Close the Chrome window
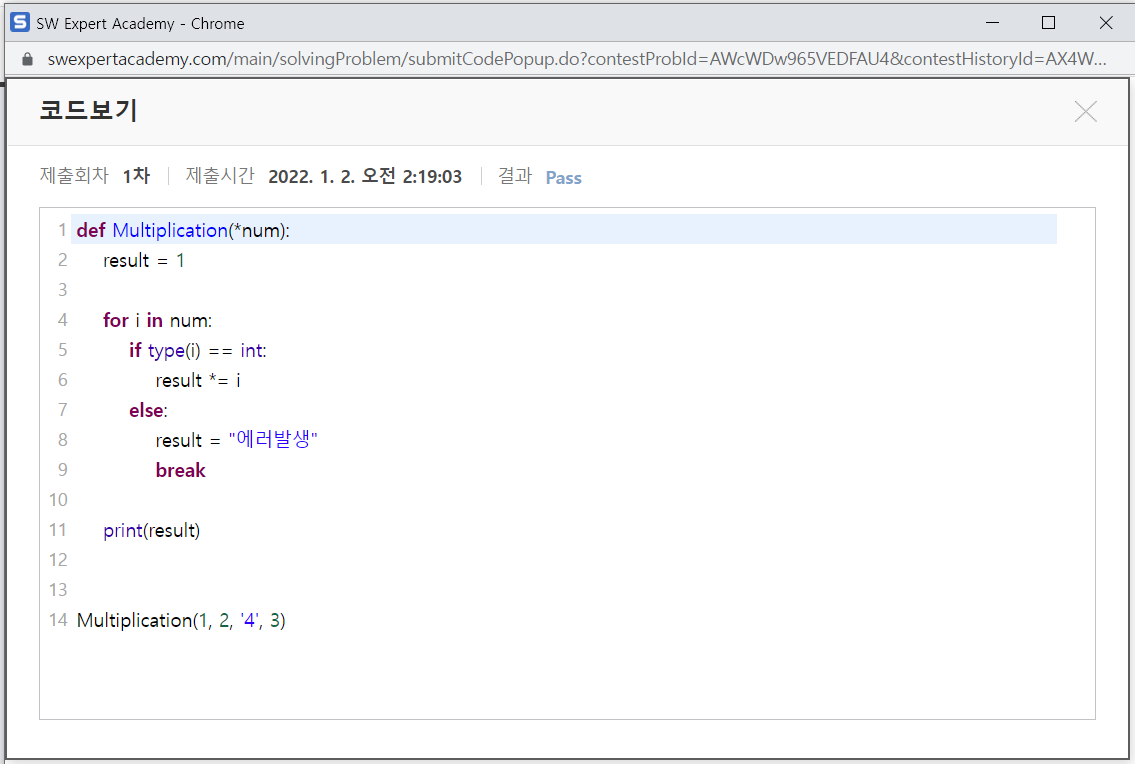This screenshot has width=1135, height=764. pos(1105,22)
